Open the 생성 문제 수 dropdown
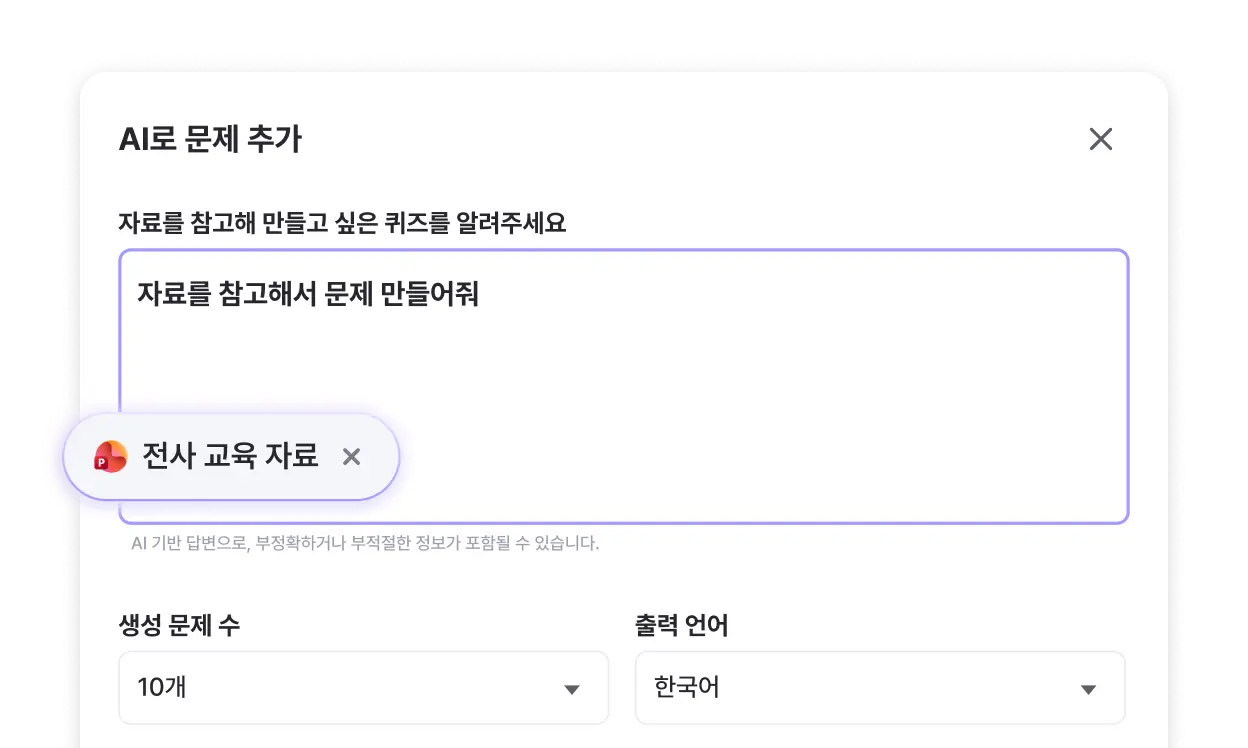This screenshot has height=748, width=1248. click(x=363, y=688)
